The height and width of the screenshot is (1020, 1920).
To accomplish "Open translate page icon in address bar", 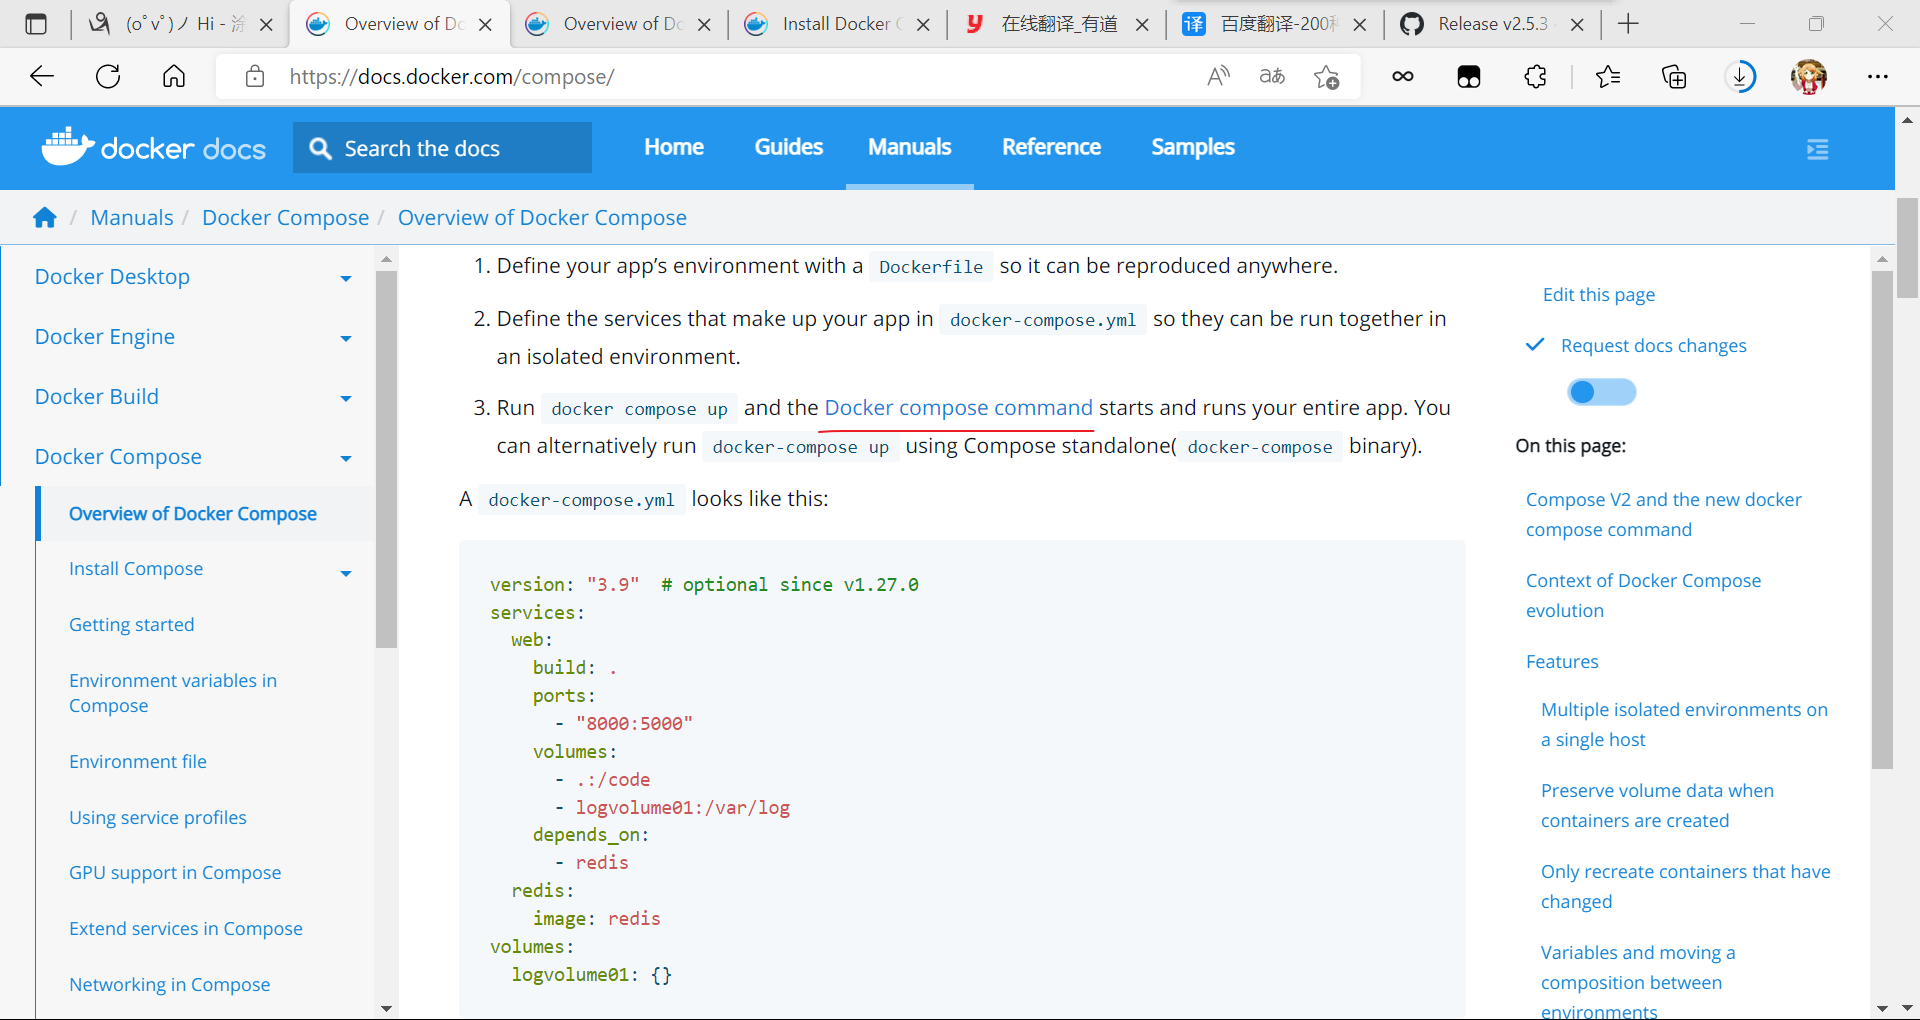I will pyautogui.click(x=1272, y=77).
